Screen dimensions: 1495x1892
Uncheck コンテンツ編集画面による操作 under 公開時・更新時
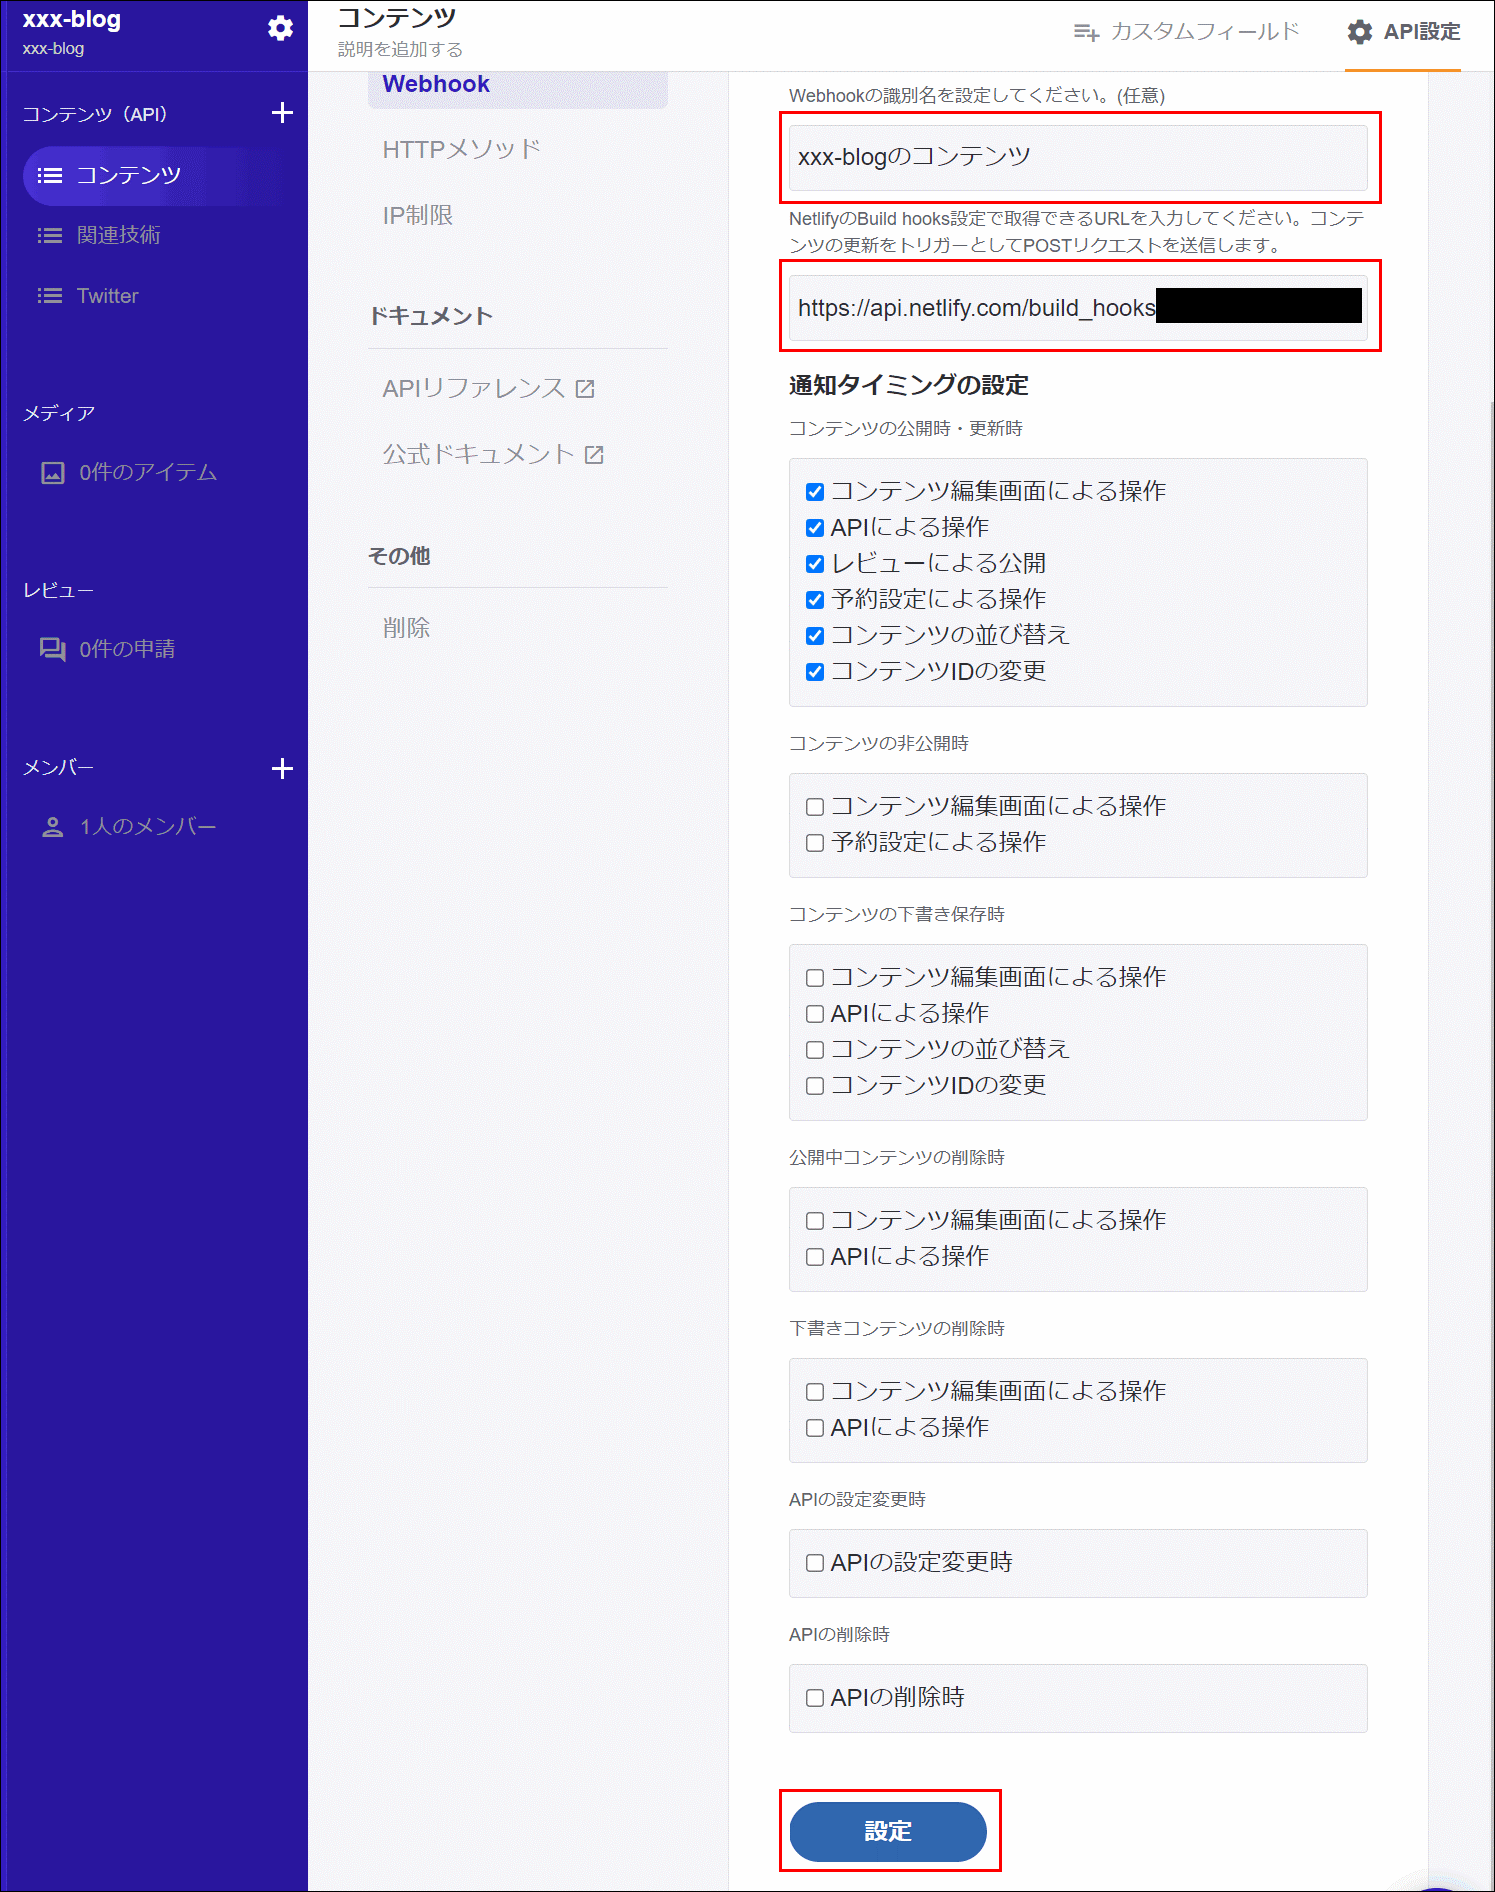tap(815, 492)
